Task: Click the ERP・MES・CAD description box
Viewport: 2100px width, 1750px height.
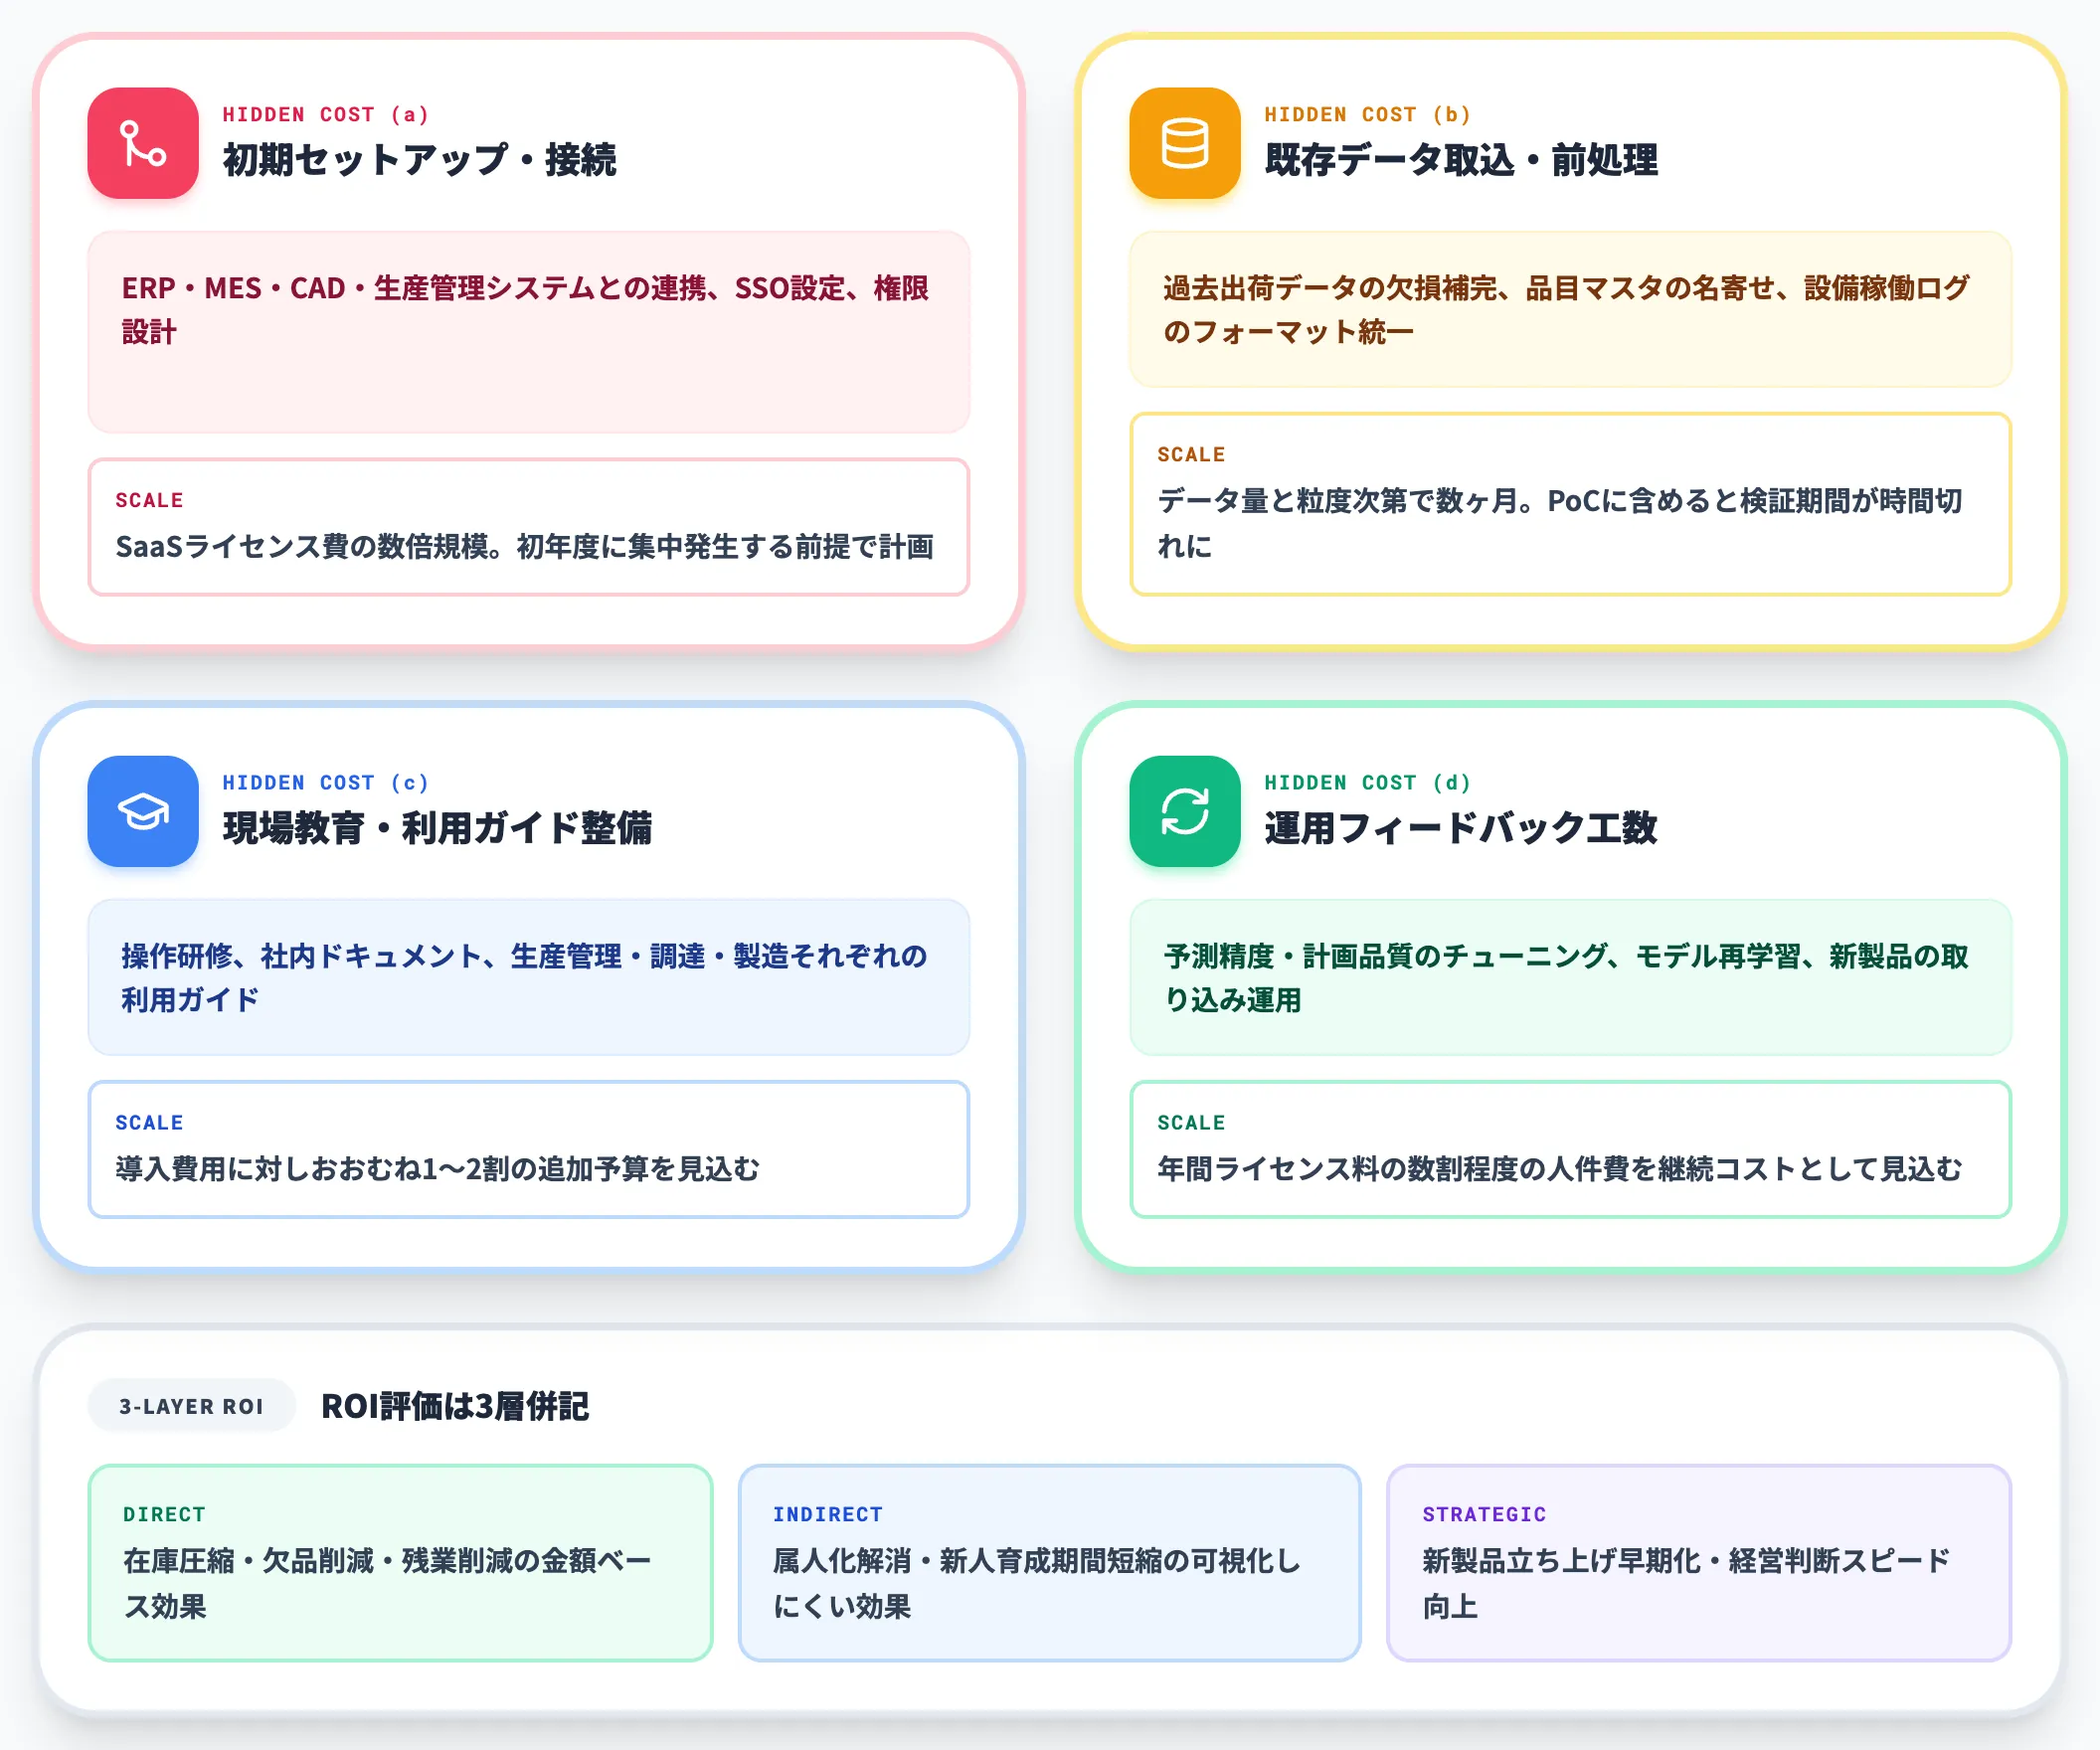Action: (529, 332)
